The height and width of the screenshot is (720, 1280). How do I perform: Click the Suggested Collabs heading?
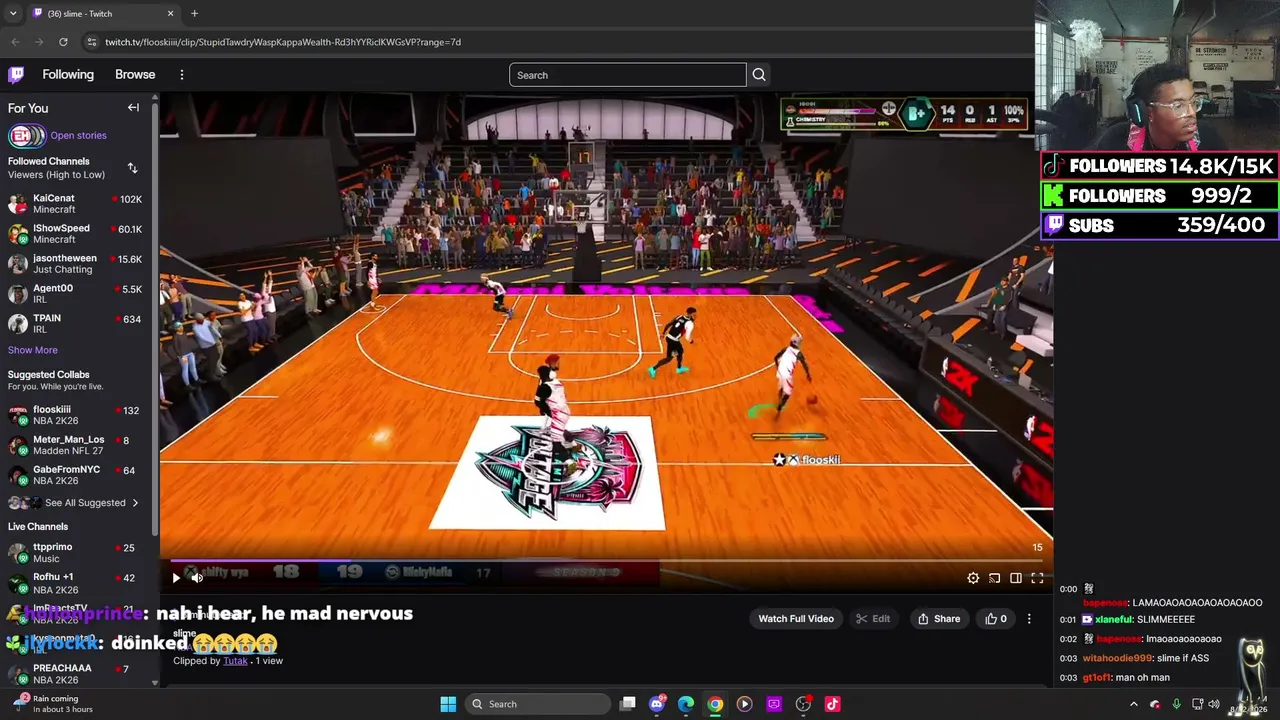coord(49,375)
